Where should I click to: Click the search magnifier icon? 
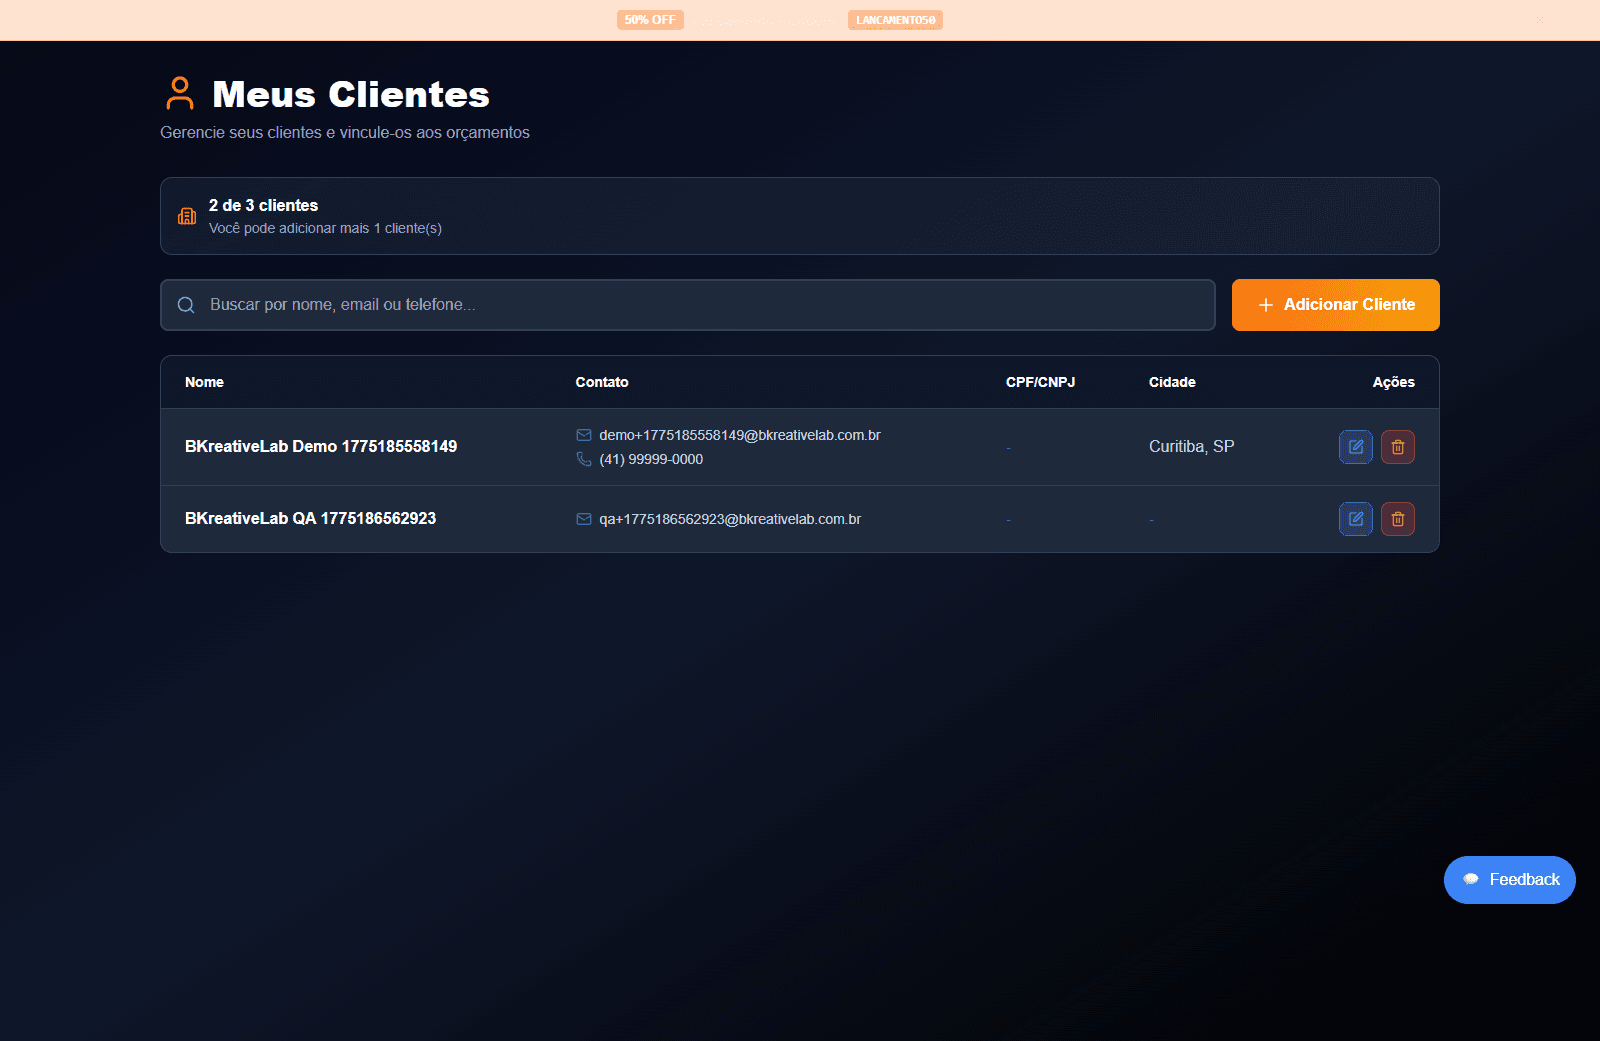(186, 305)
